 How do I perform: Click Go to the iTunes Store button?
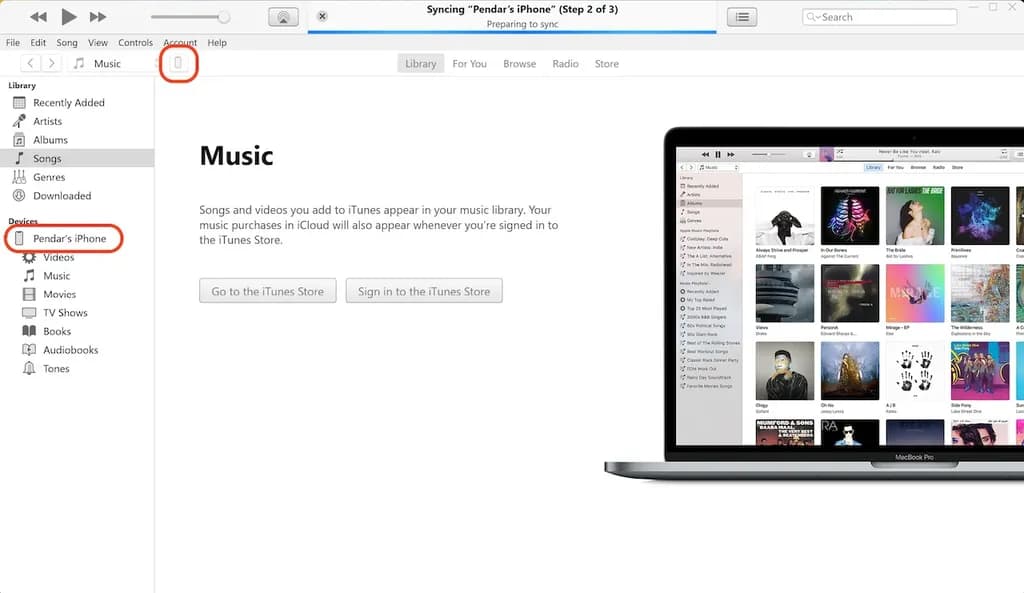tap(267, 291)
